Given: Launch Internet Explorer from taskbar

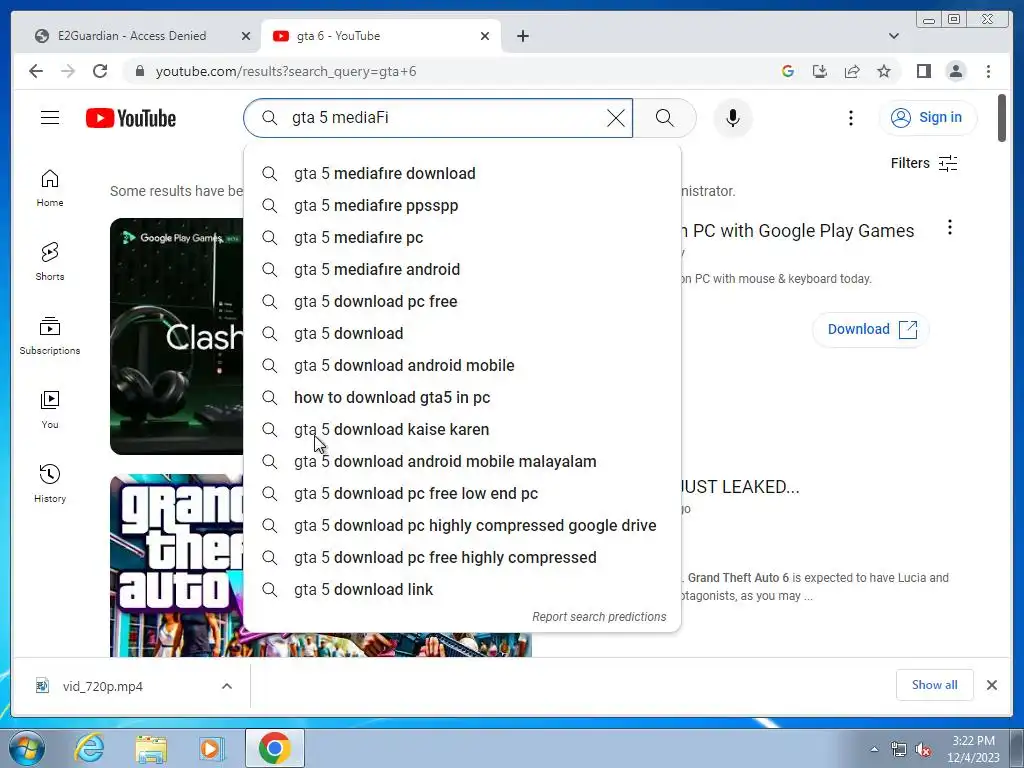Looking at the screenshot, I should (x=89, y=747).
